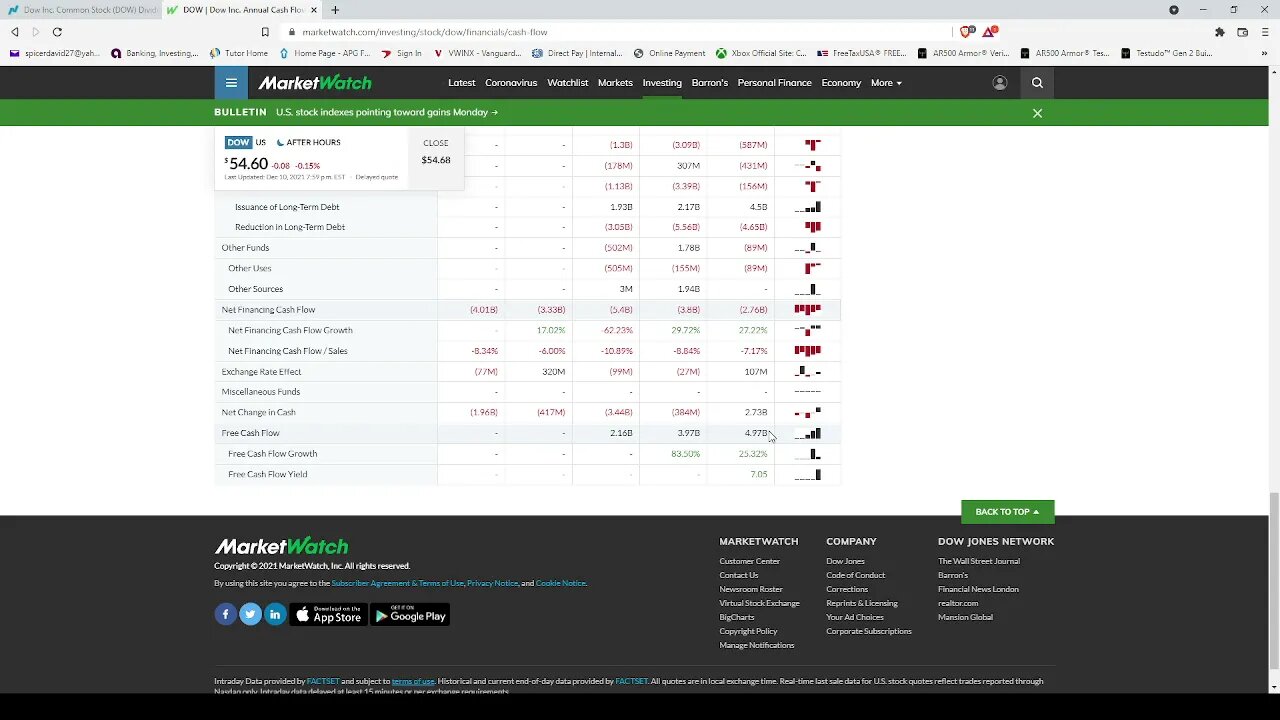Viewport: 1280px width, 720px height.
Task: Click the 4.97B free cash flow value
Action: click(756, 433)
